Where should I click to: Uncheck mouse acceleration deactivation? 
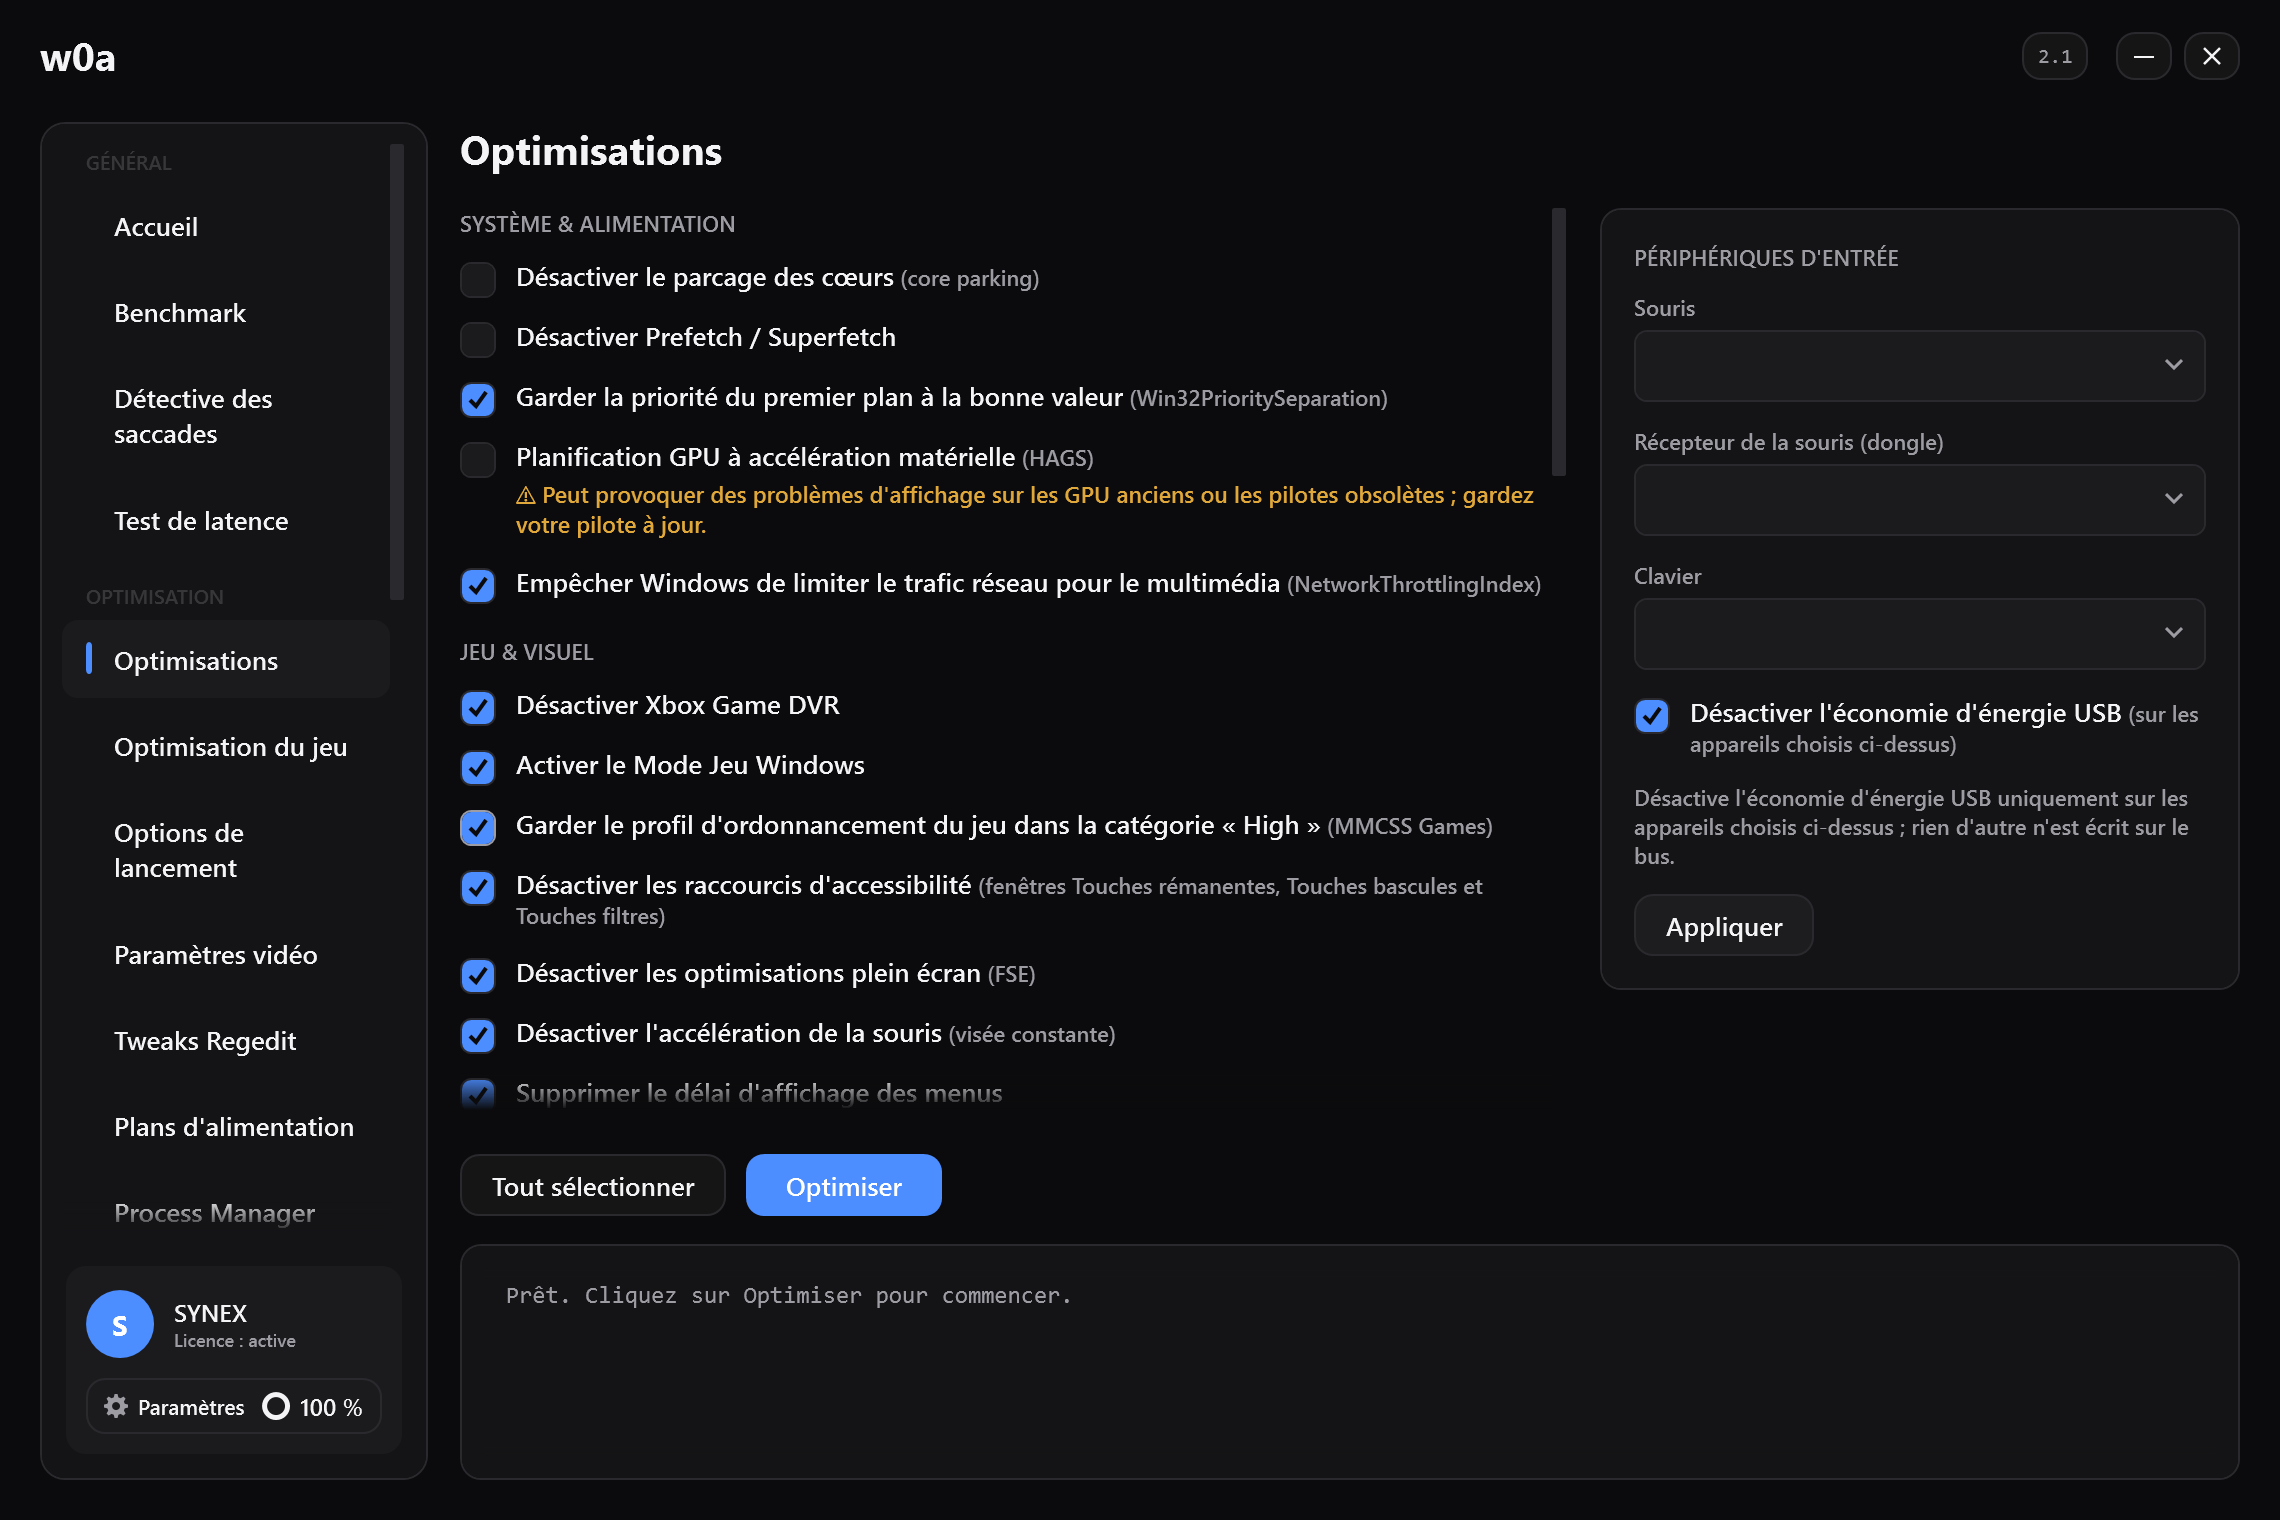click(x=478, y=1035)
